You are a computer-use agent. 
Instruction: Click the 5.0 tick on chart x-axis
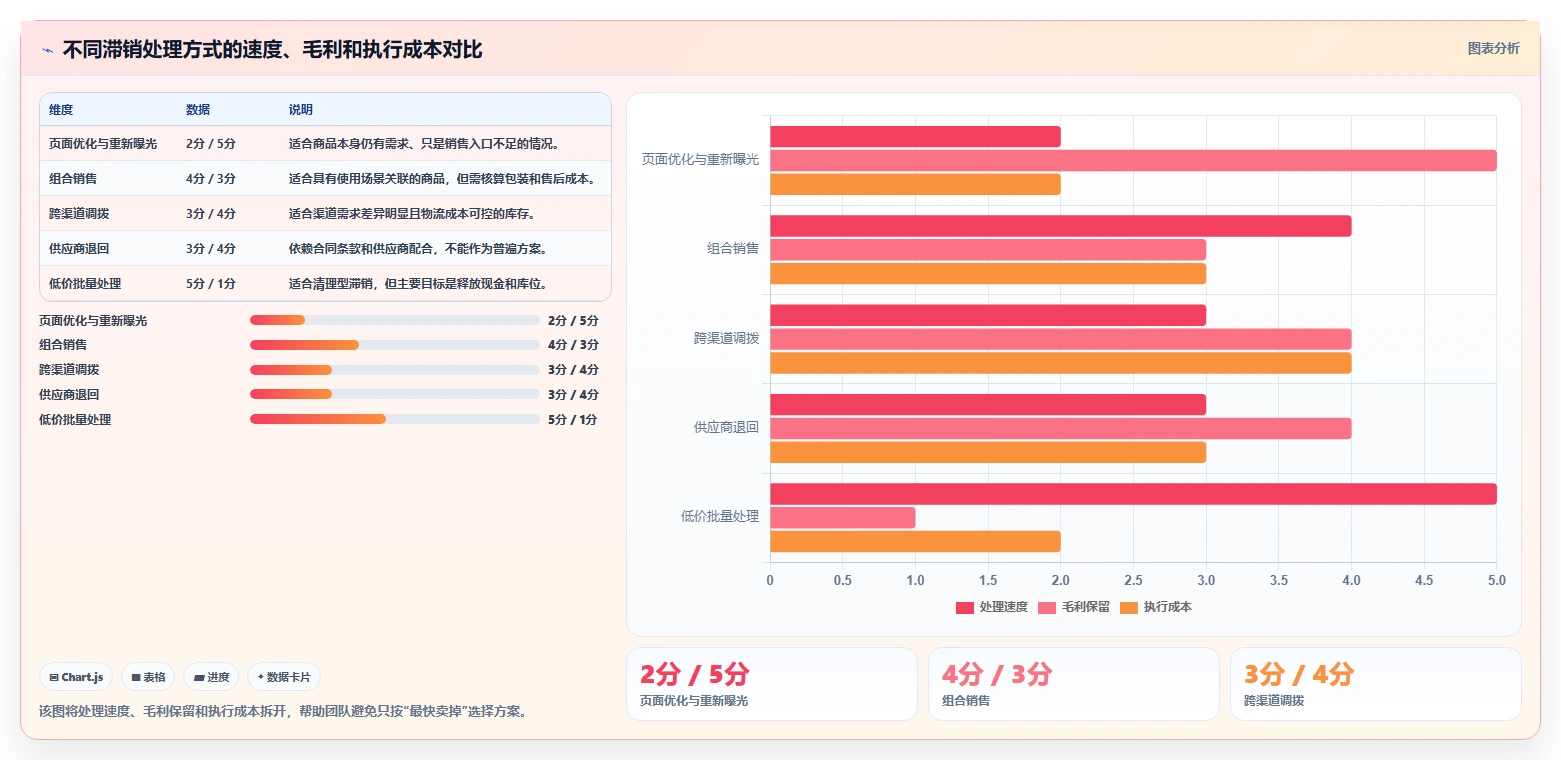pos(1496,580)
